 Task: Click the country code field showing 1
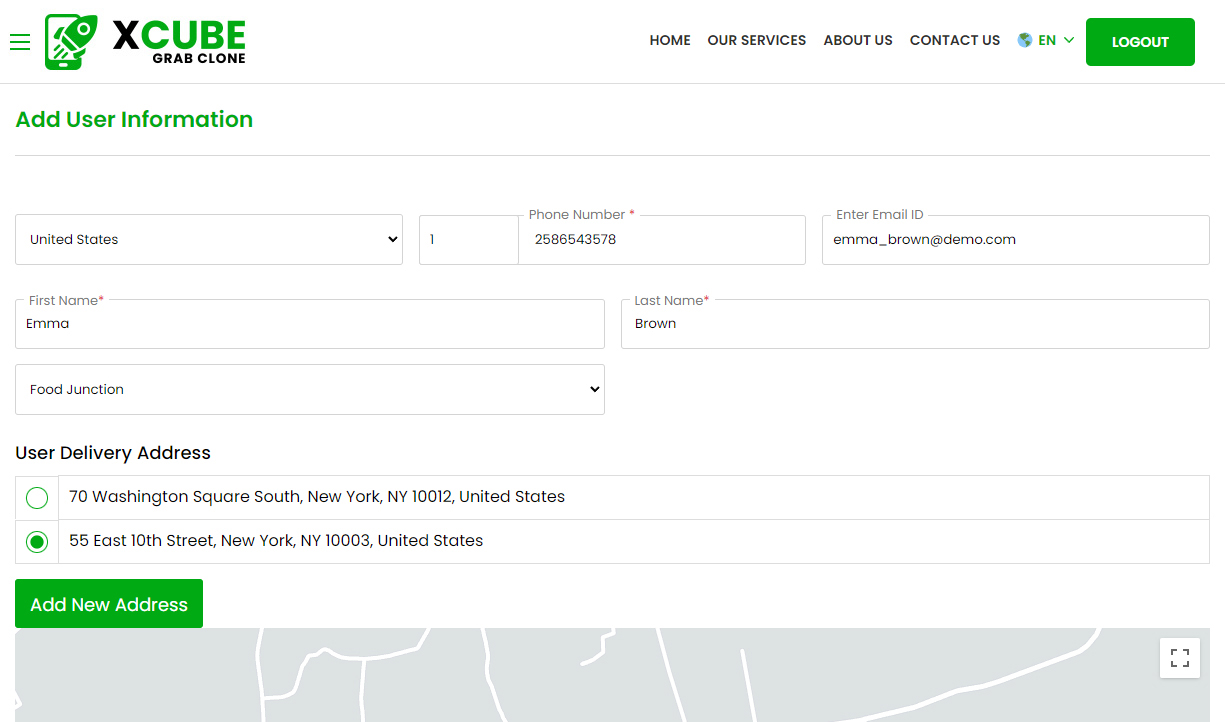click(468, 240)
